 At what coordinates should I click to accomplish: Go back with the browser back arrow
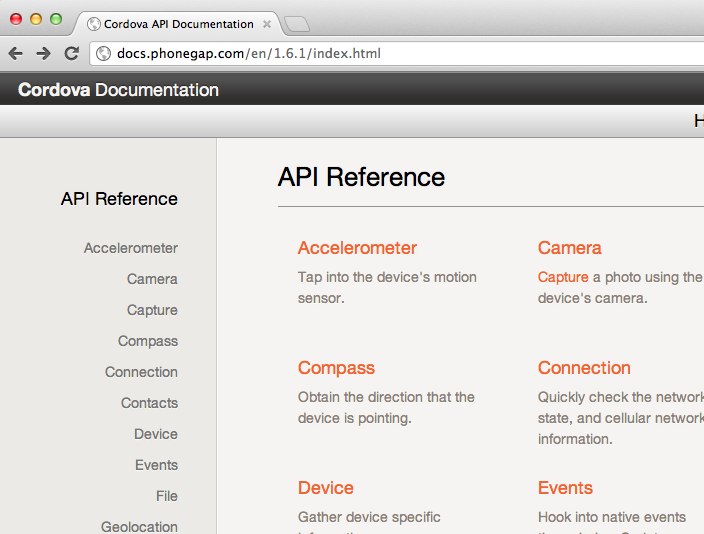[x=16, y=53]
